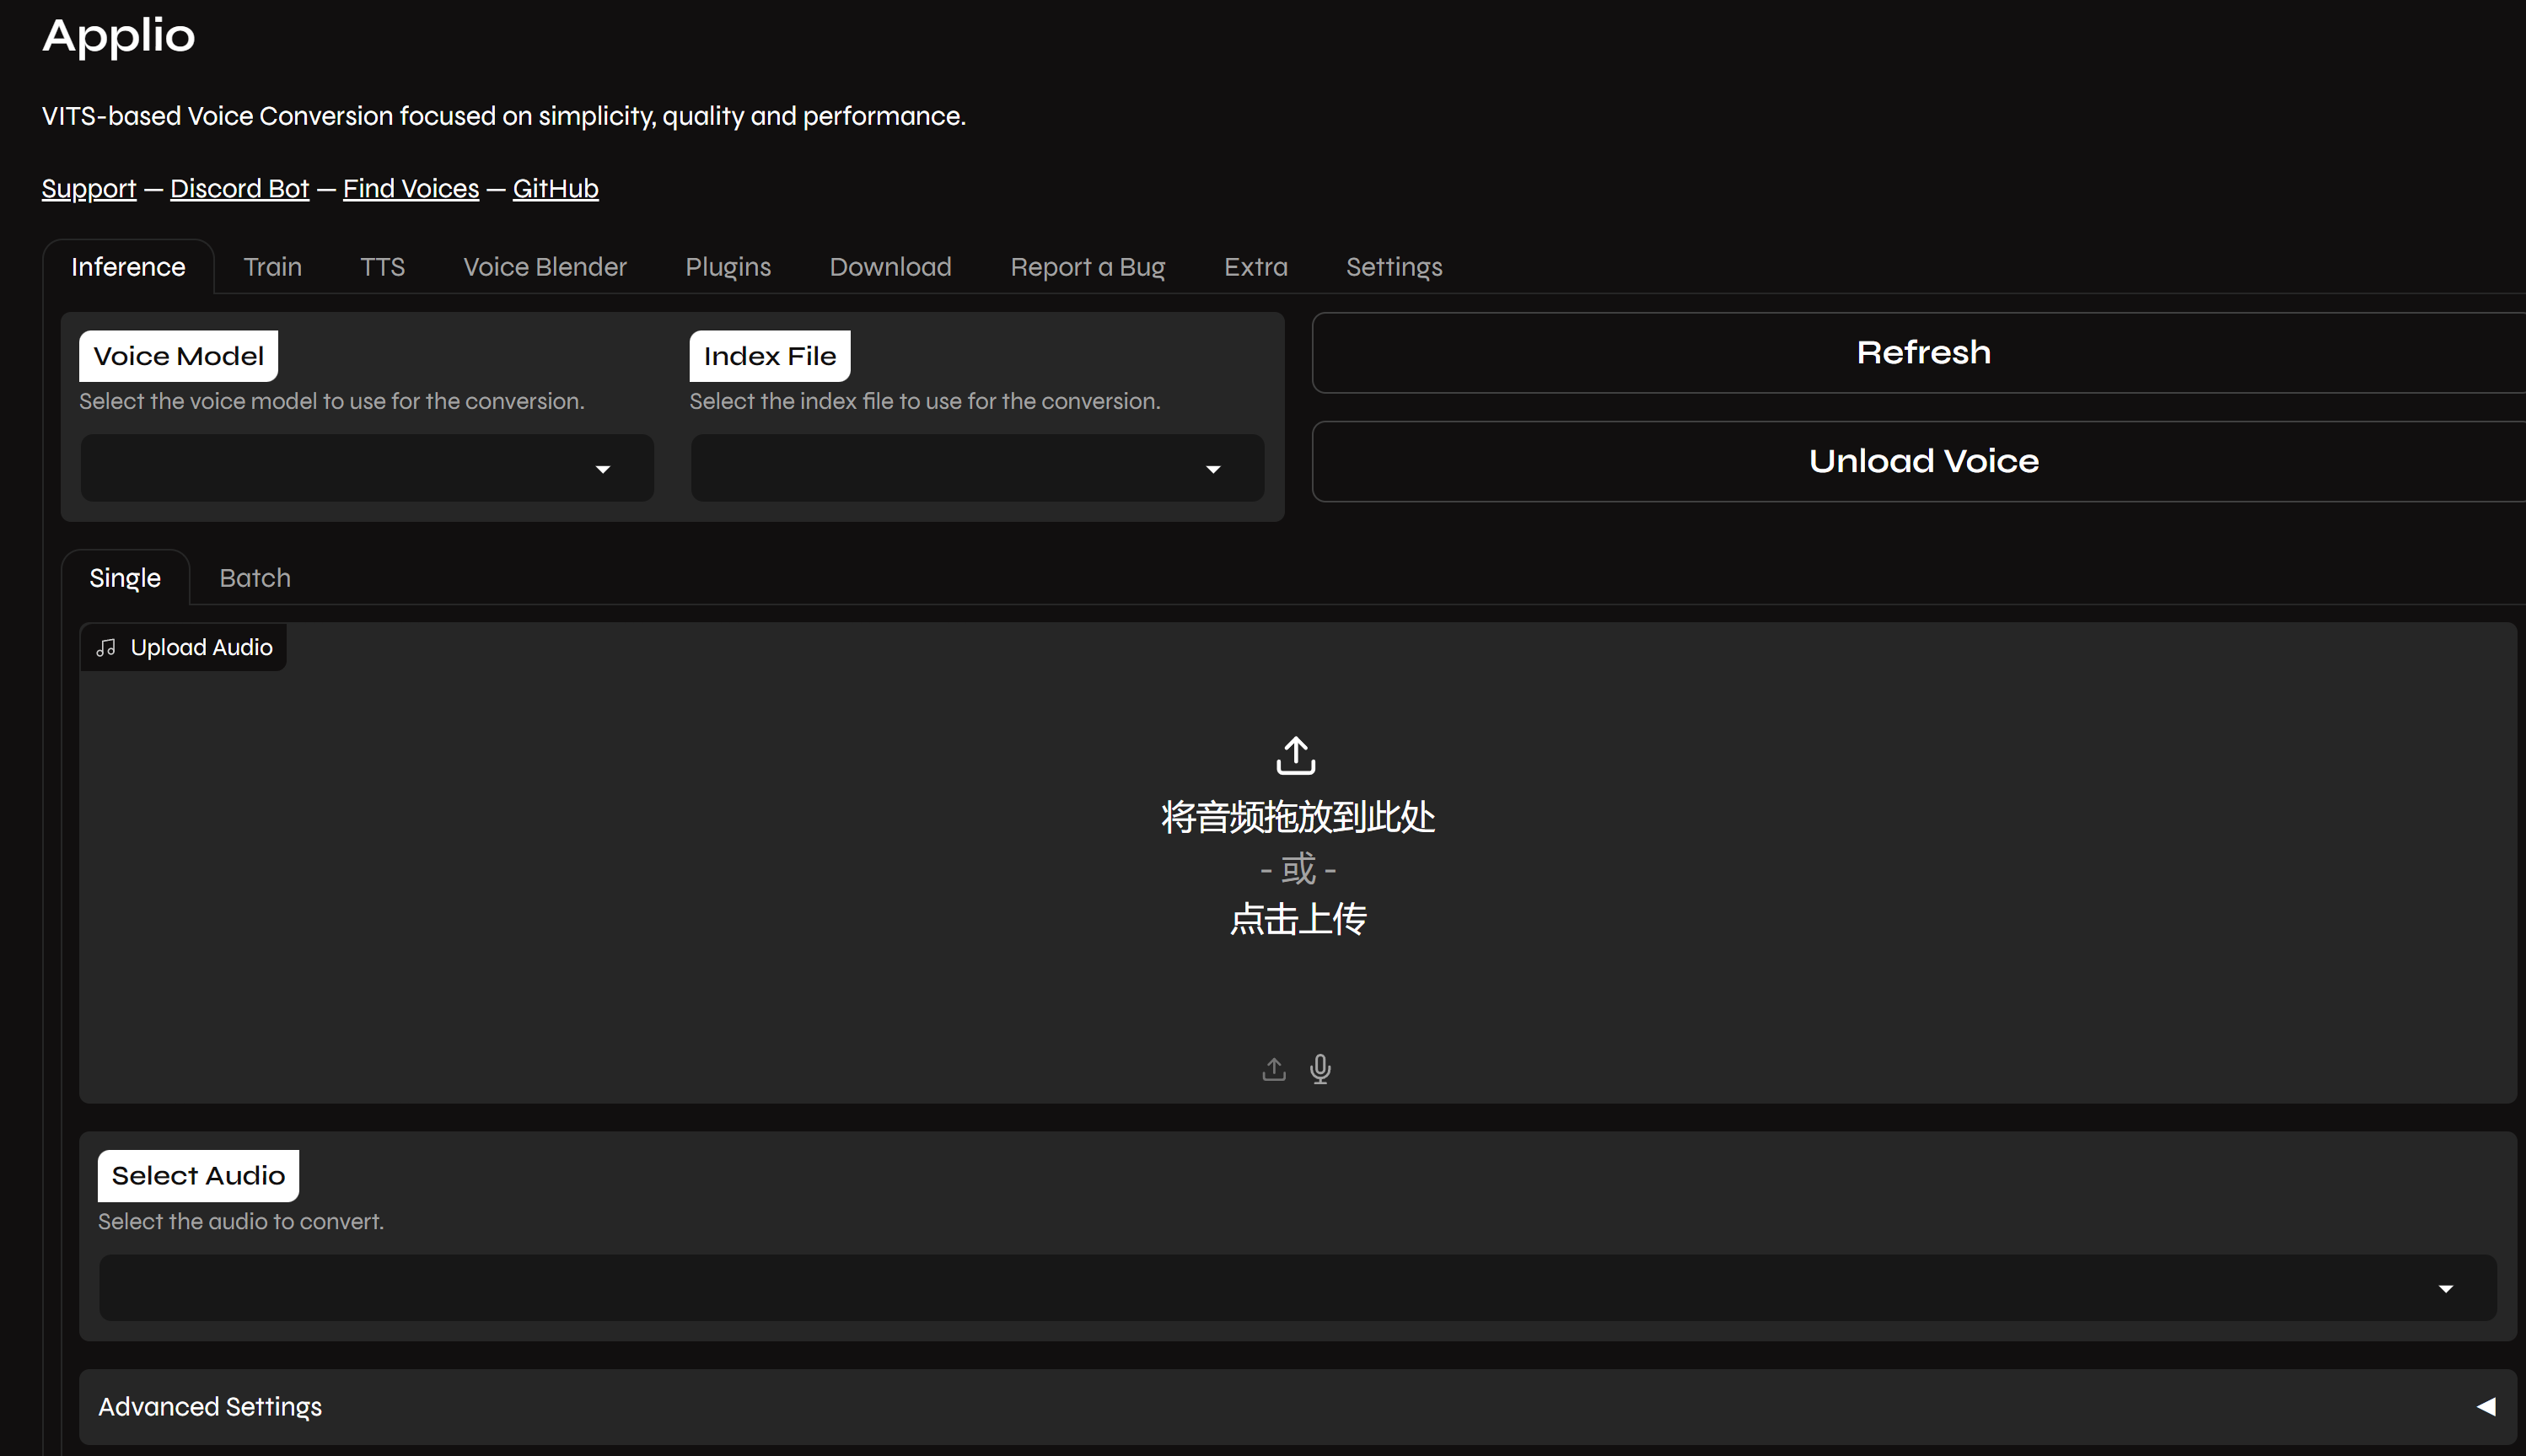Viewport: 2526px width, 1456px height.
Task: Select the Single sub-tab
Action: pos(125,578)
